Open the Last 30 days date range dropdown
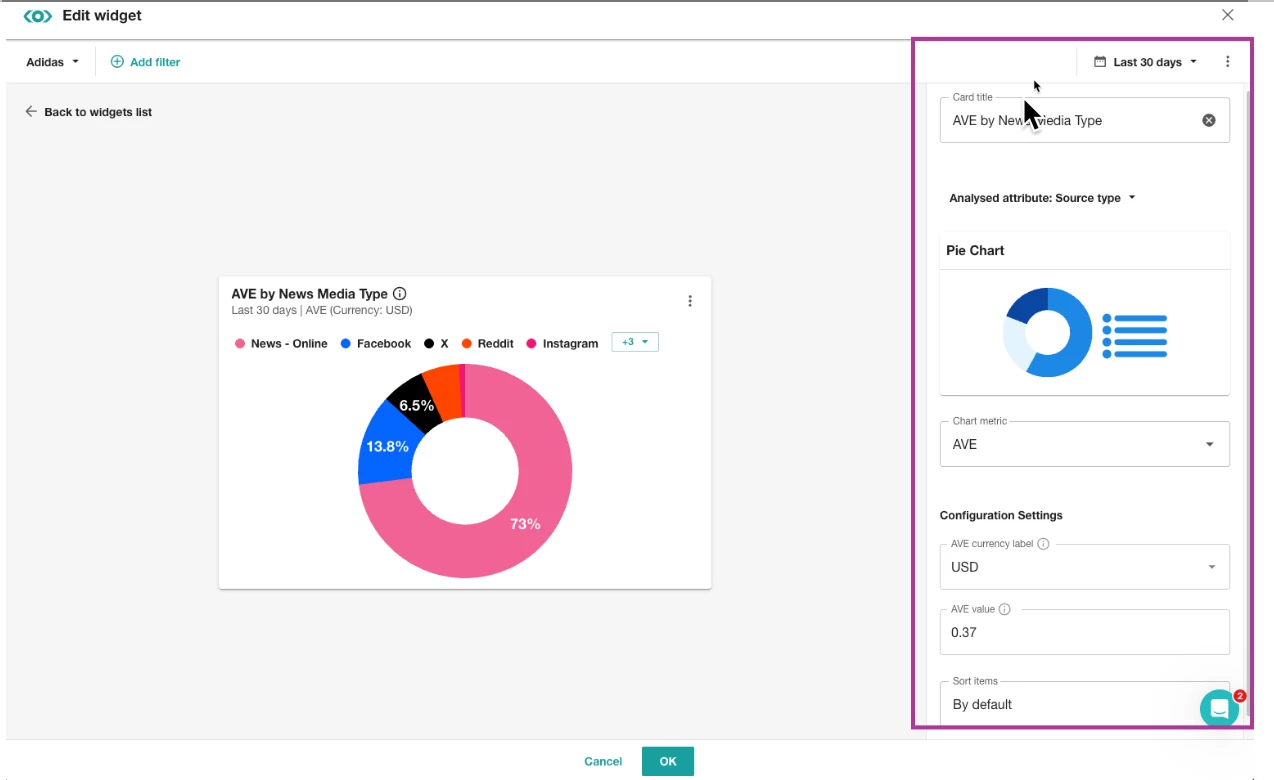The height and width of the screenshot is (780, 1274). (x=1146, y=62)
